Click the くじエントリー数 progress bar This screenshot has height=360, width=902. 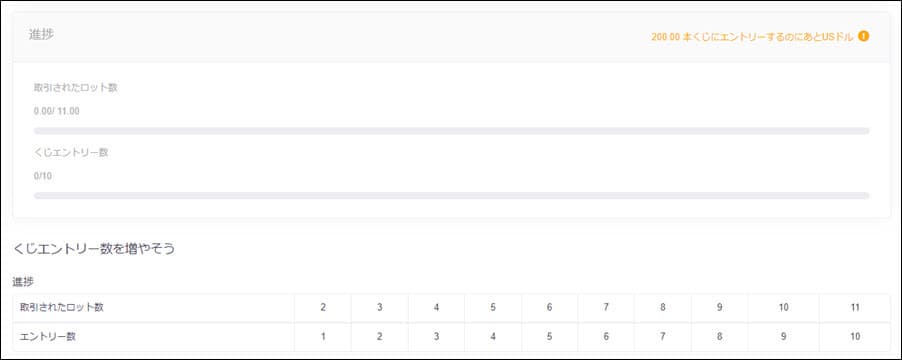click(x=452, y=196)
